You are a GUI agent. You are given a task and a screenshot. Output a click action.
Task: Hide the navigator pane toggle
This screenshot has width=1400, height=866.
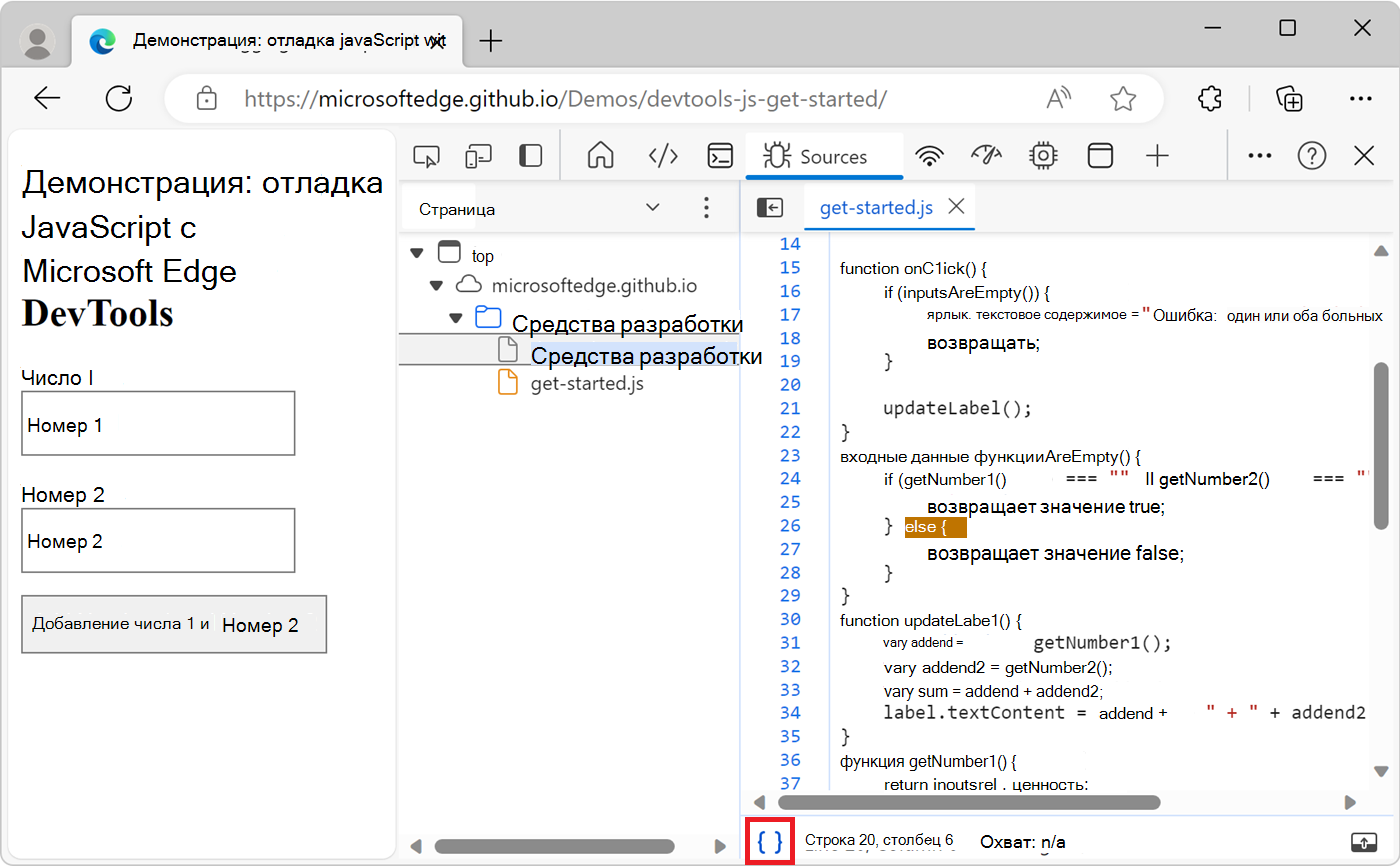point(769,207)
